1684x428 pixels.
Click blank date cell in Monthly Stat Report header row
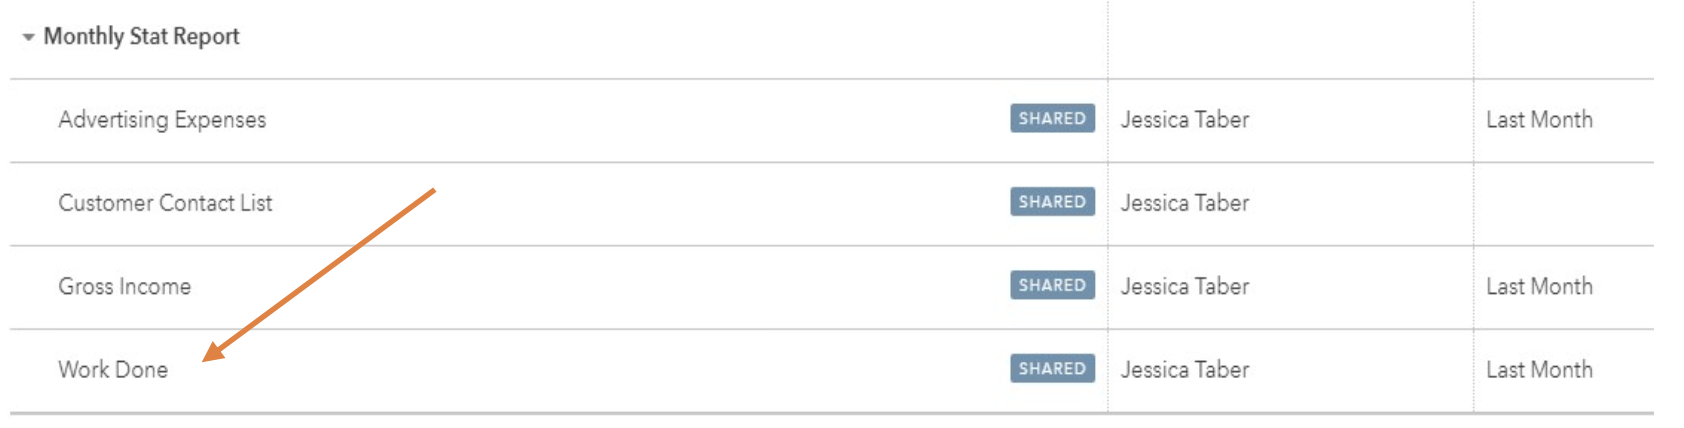pyautogui.click(x=1563, y=39)
